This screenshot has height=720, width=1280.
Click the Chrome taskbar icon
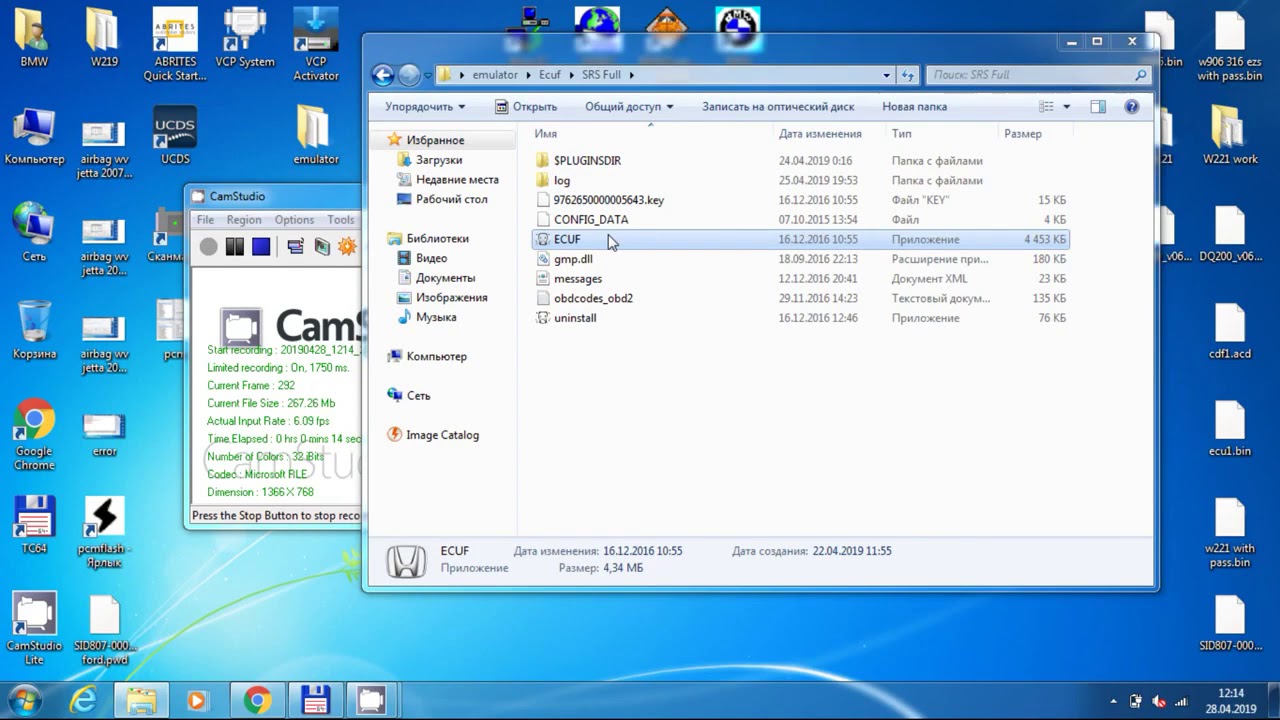(x=257, y=701)
